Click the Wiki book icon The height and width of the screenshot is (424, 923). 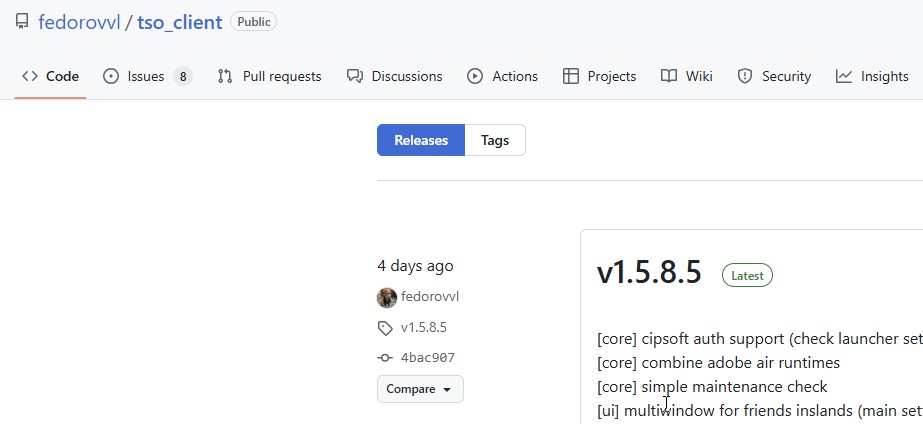[x=669, y=76]
